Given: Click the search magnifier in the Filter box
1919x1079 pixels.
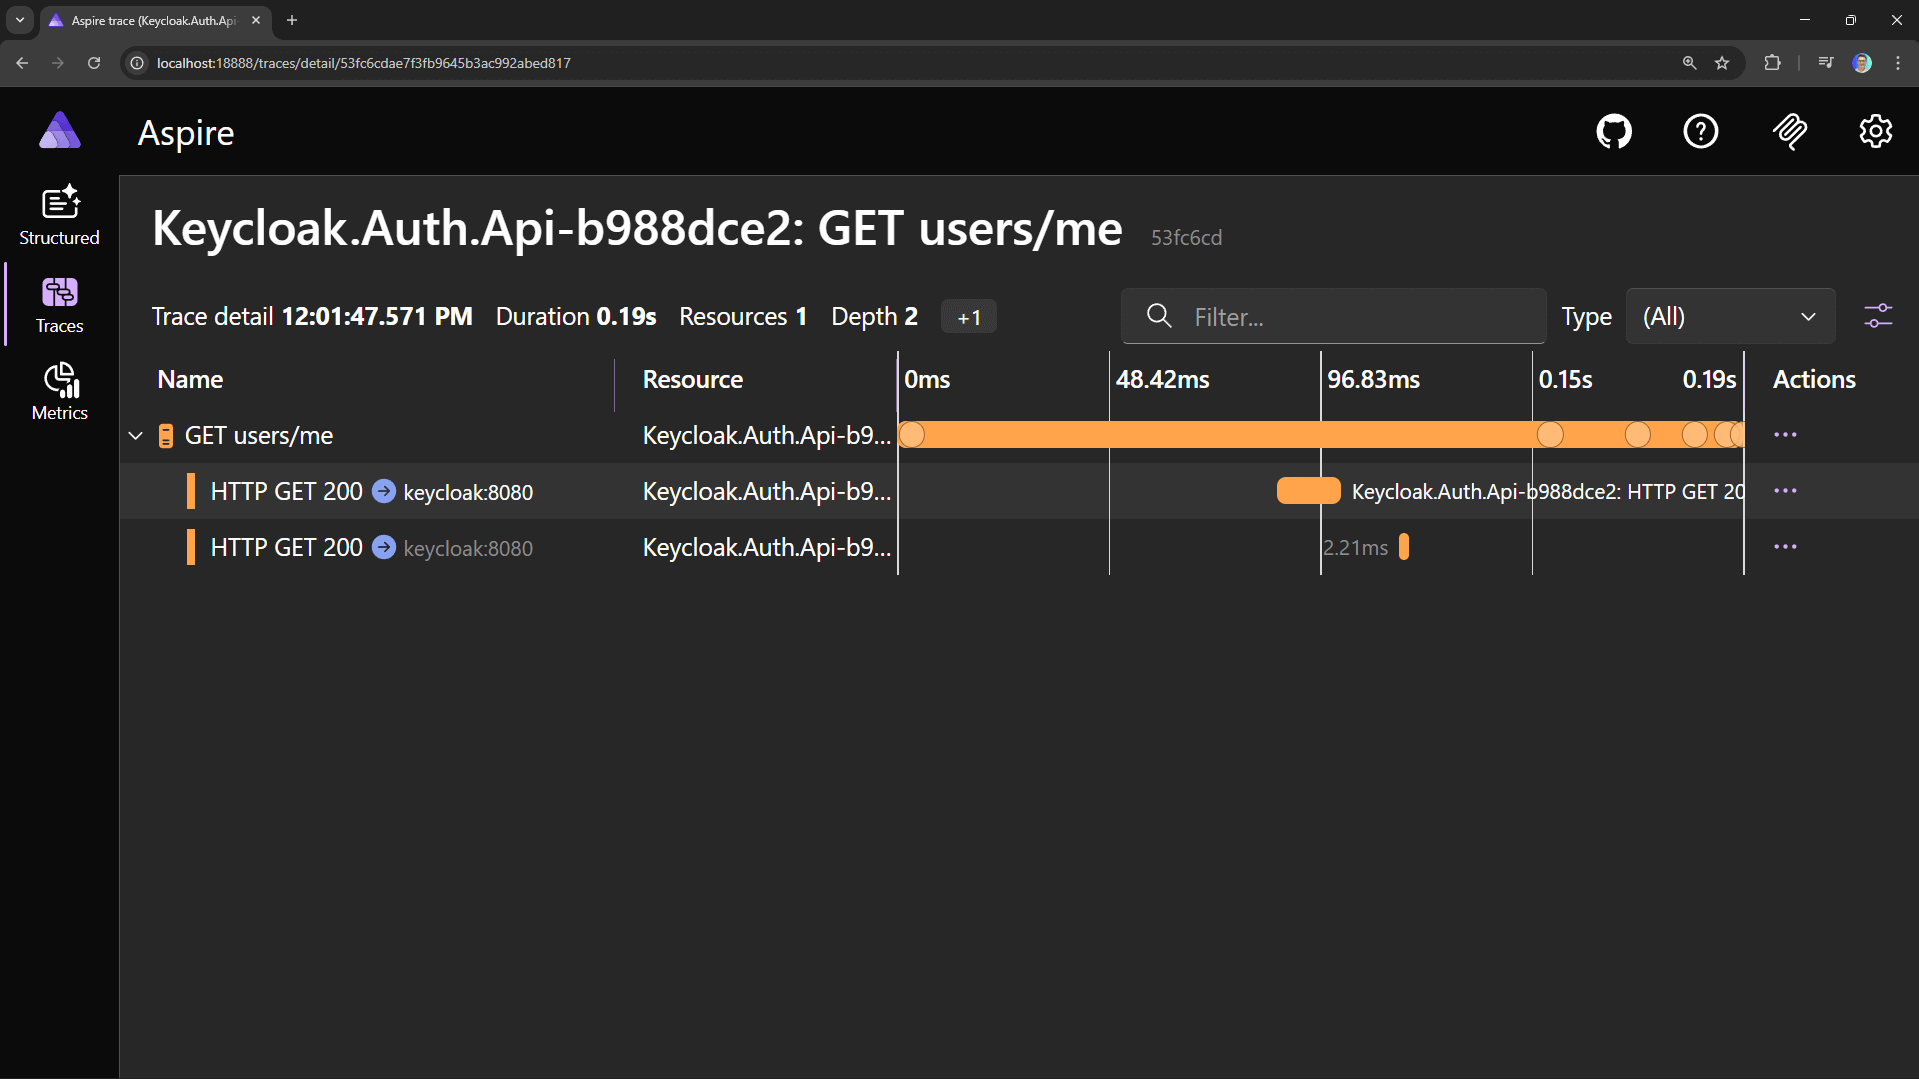Looking at the screenshot, I should coord(1158,316).
